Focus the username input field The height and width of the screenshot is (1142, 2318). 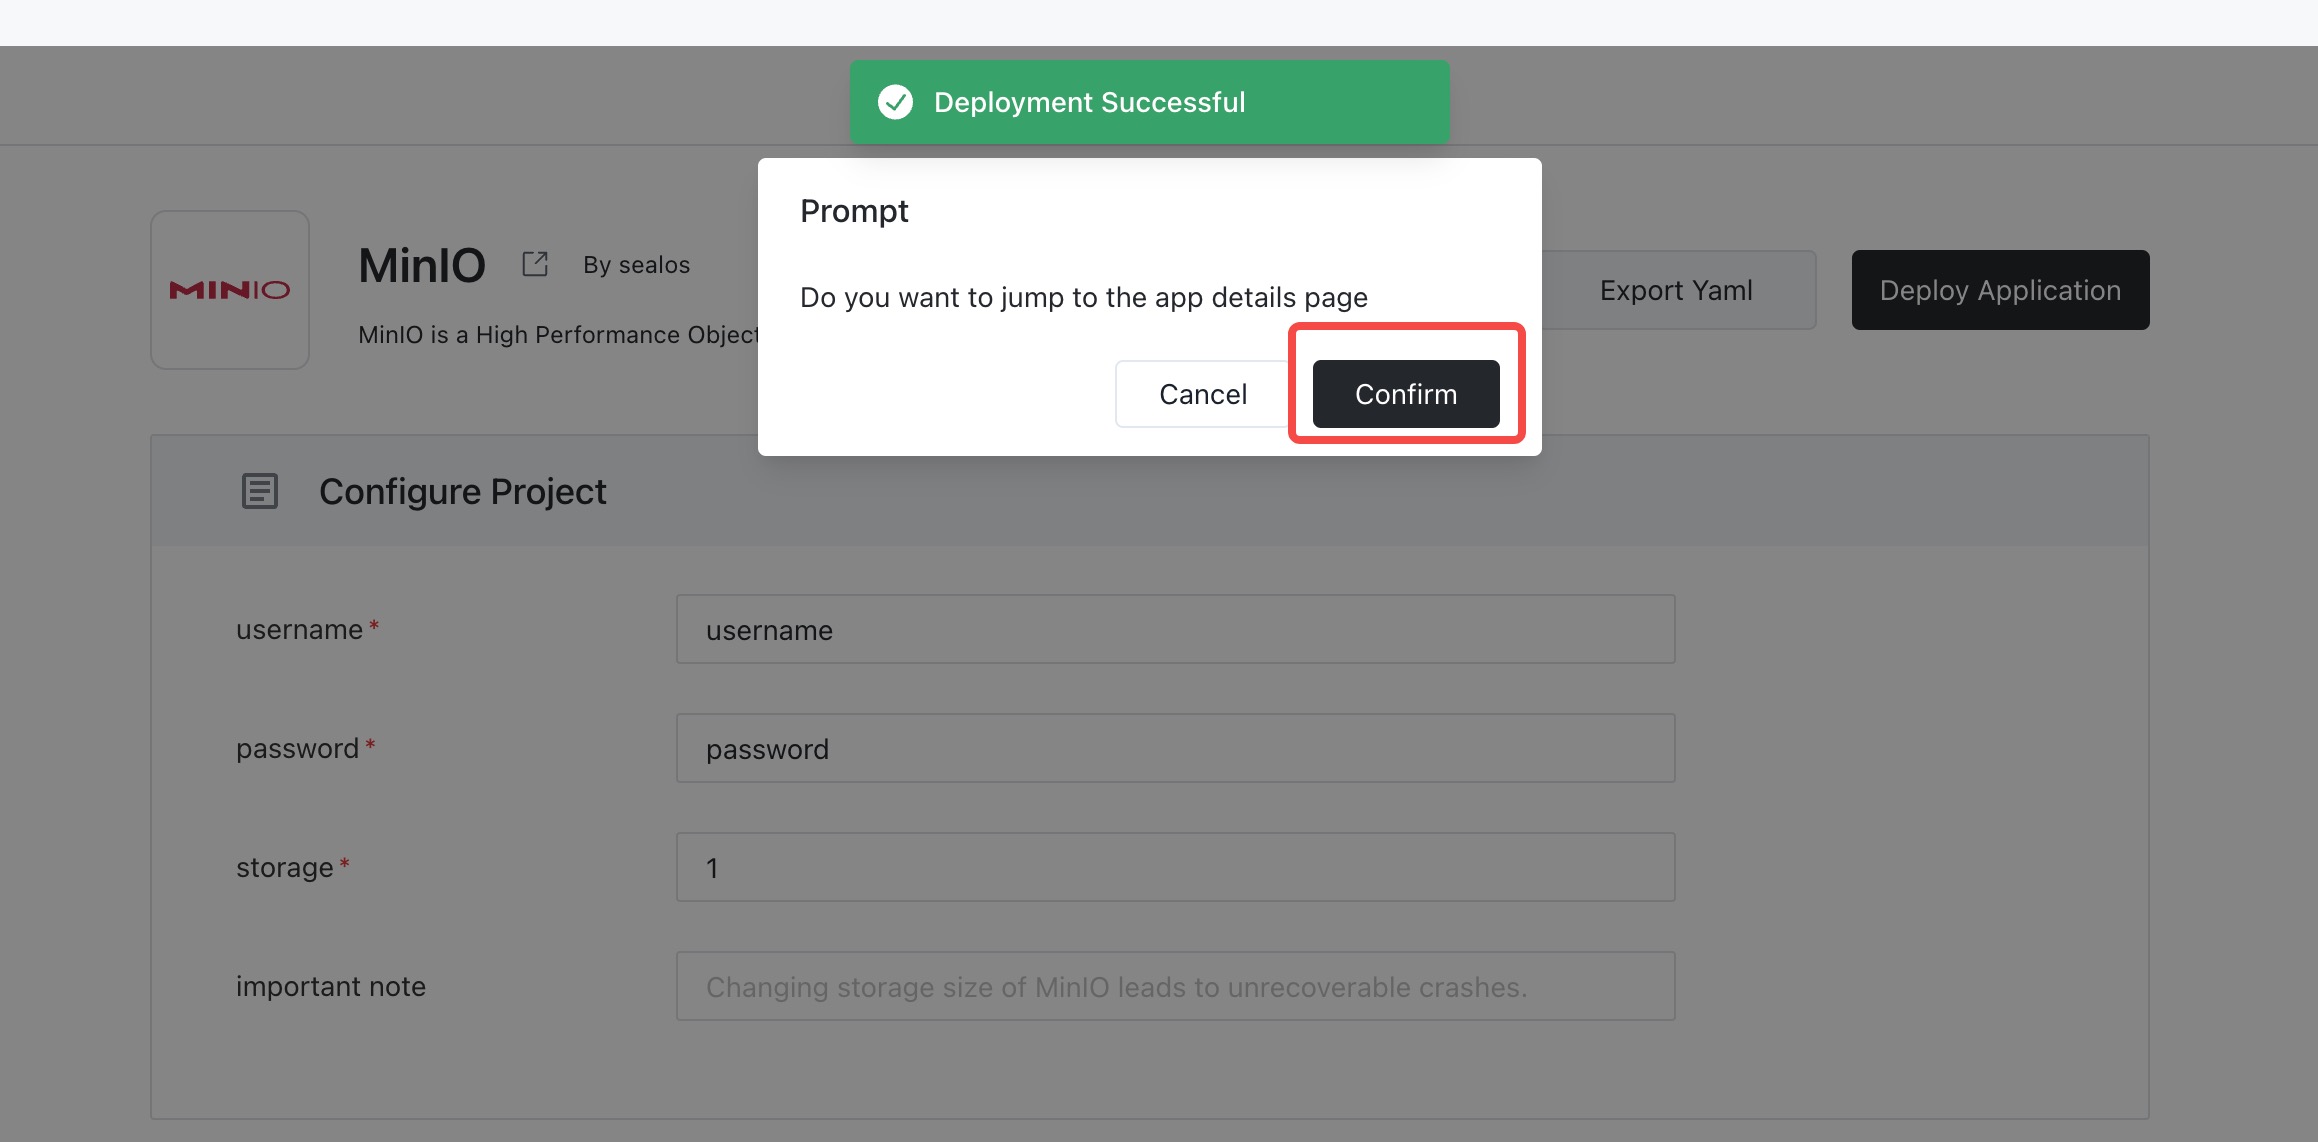1175,629
